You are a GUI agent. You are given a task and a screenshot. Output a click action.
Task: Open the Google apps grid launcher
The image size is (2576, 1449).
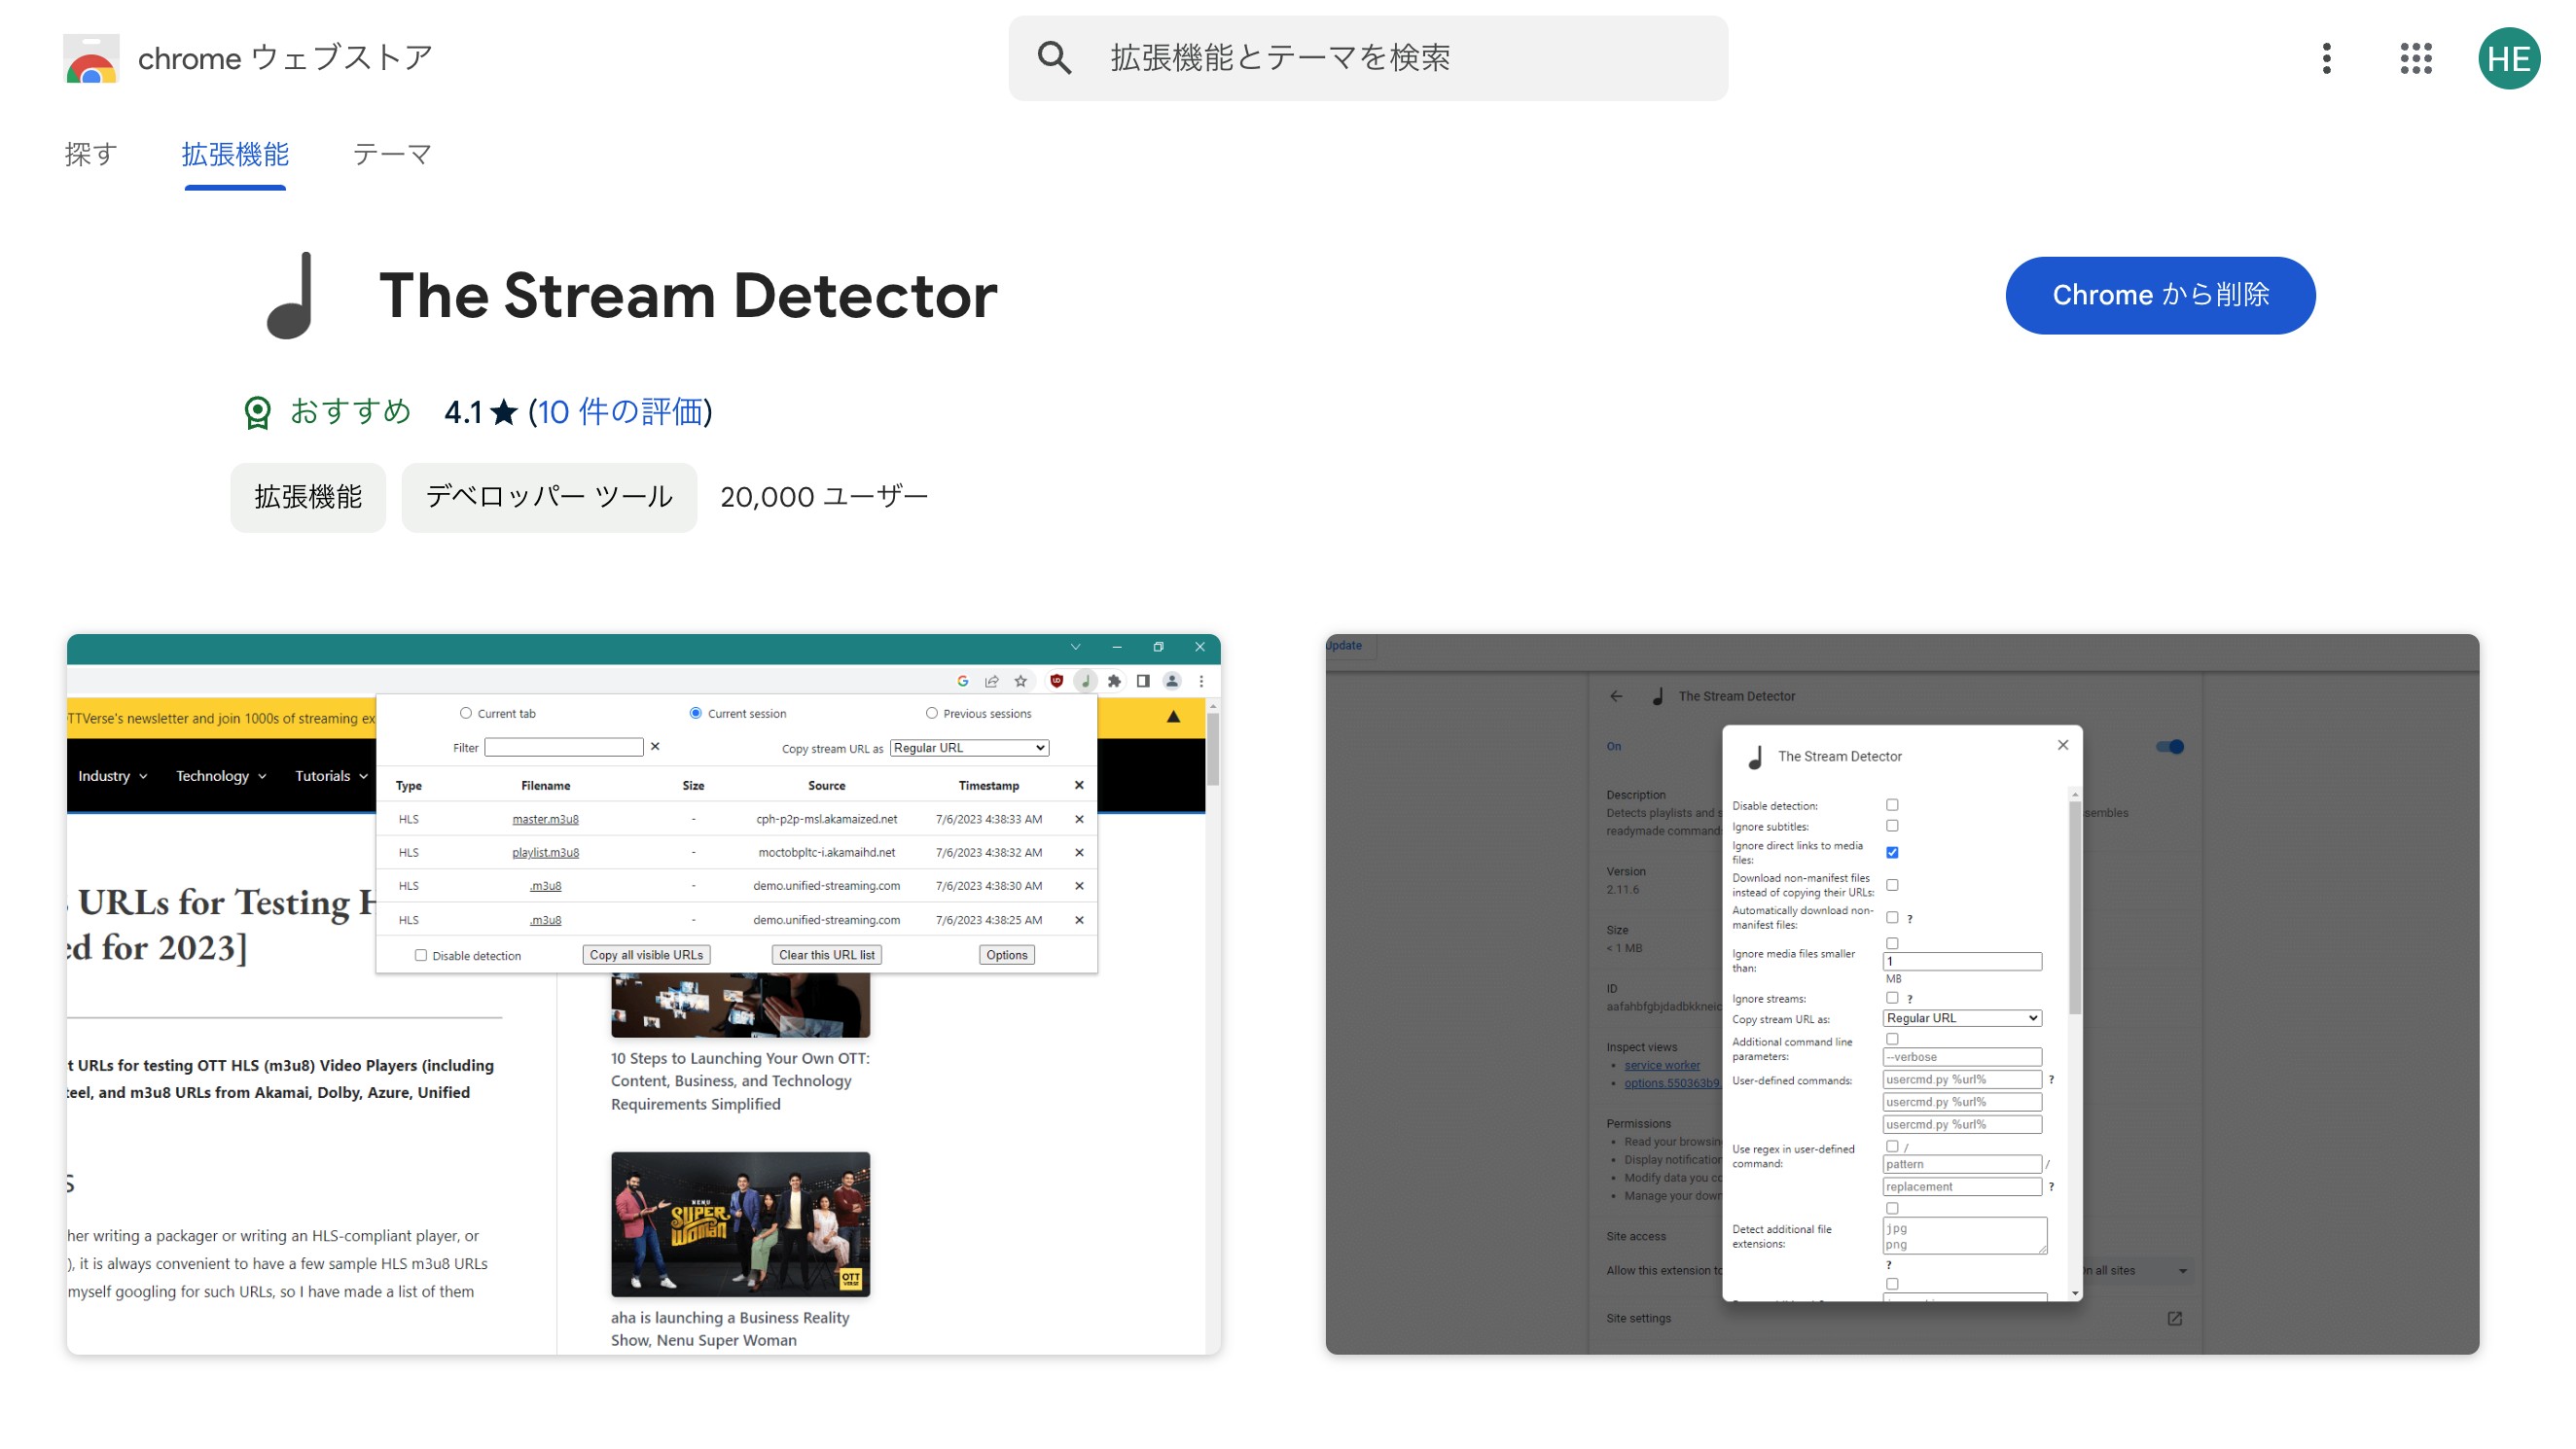click(2415, 58)
